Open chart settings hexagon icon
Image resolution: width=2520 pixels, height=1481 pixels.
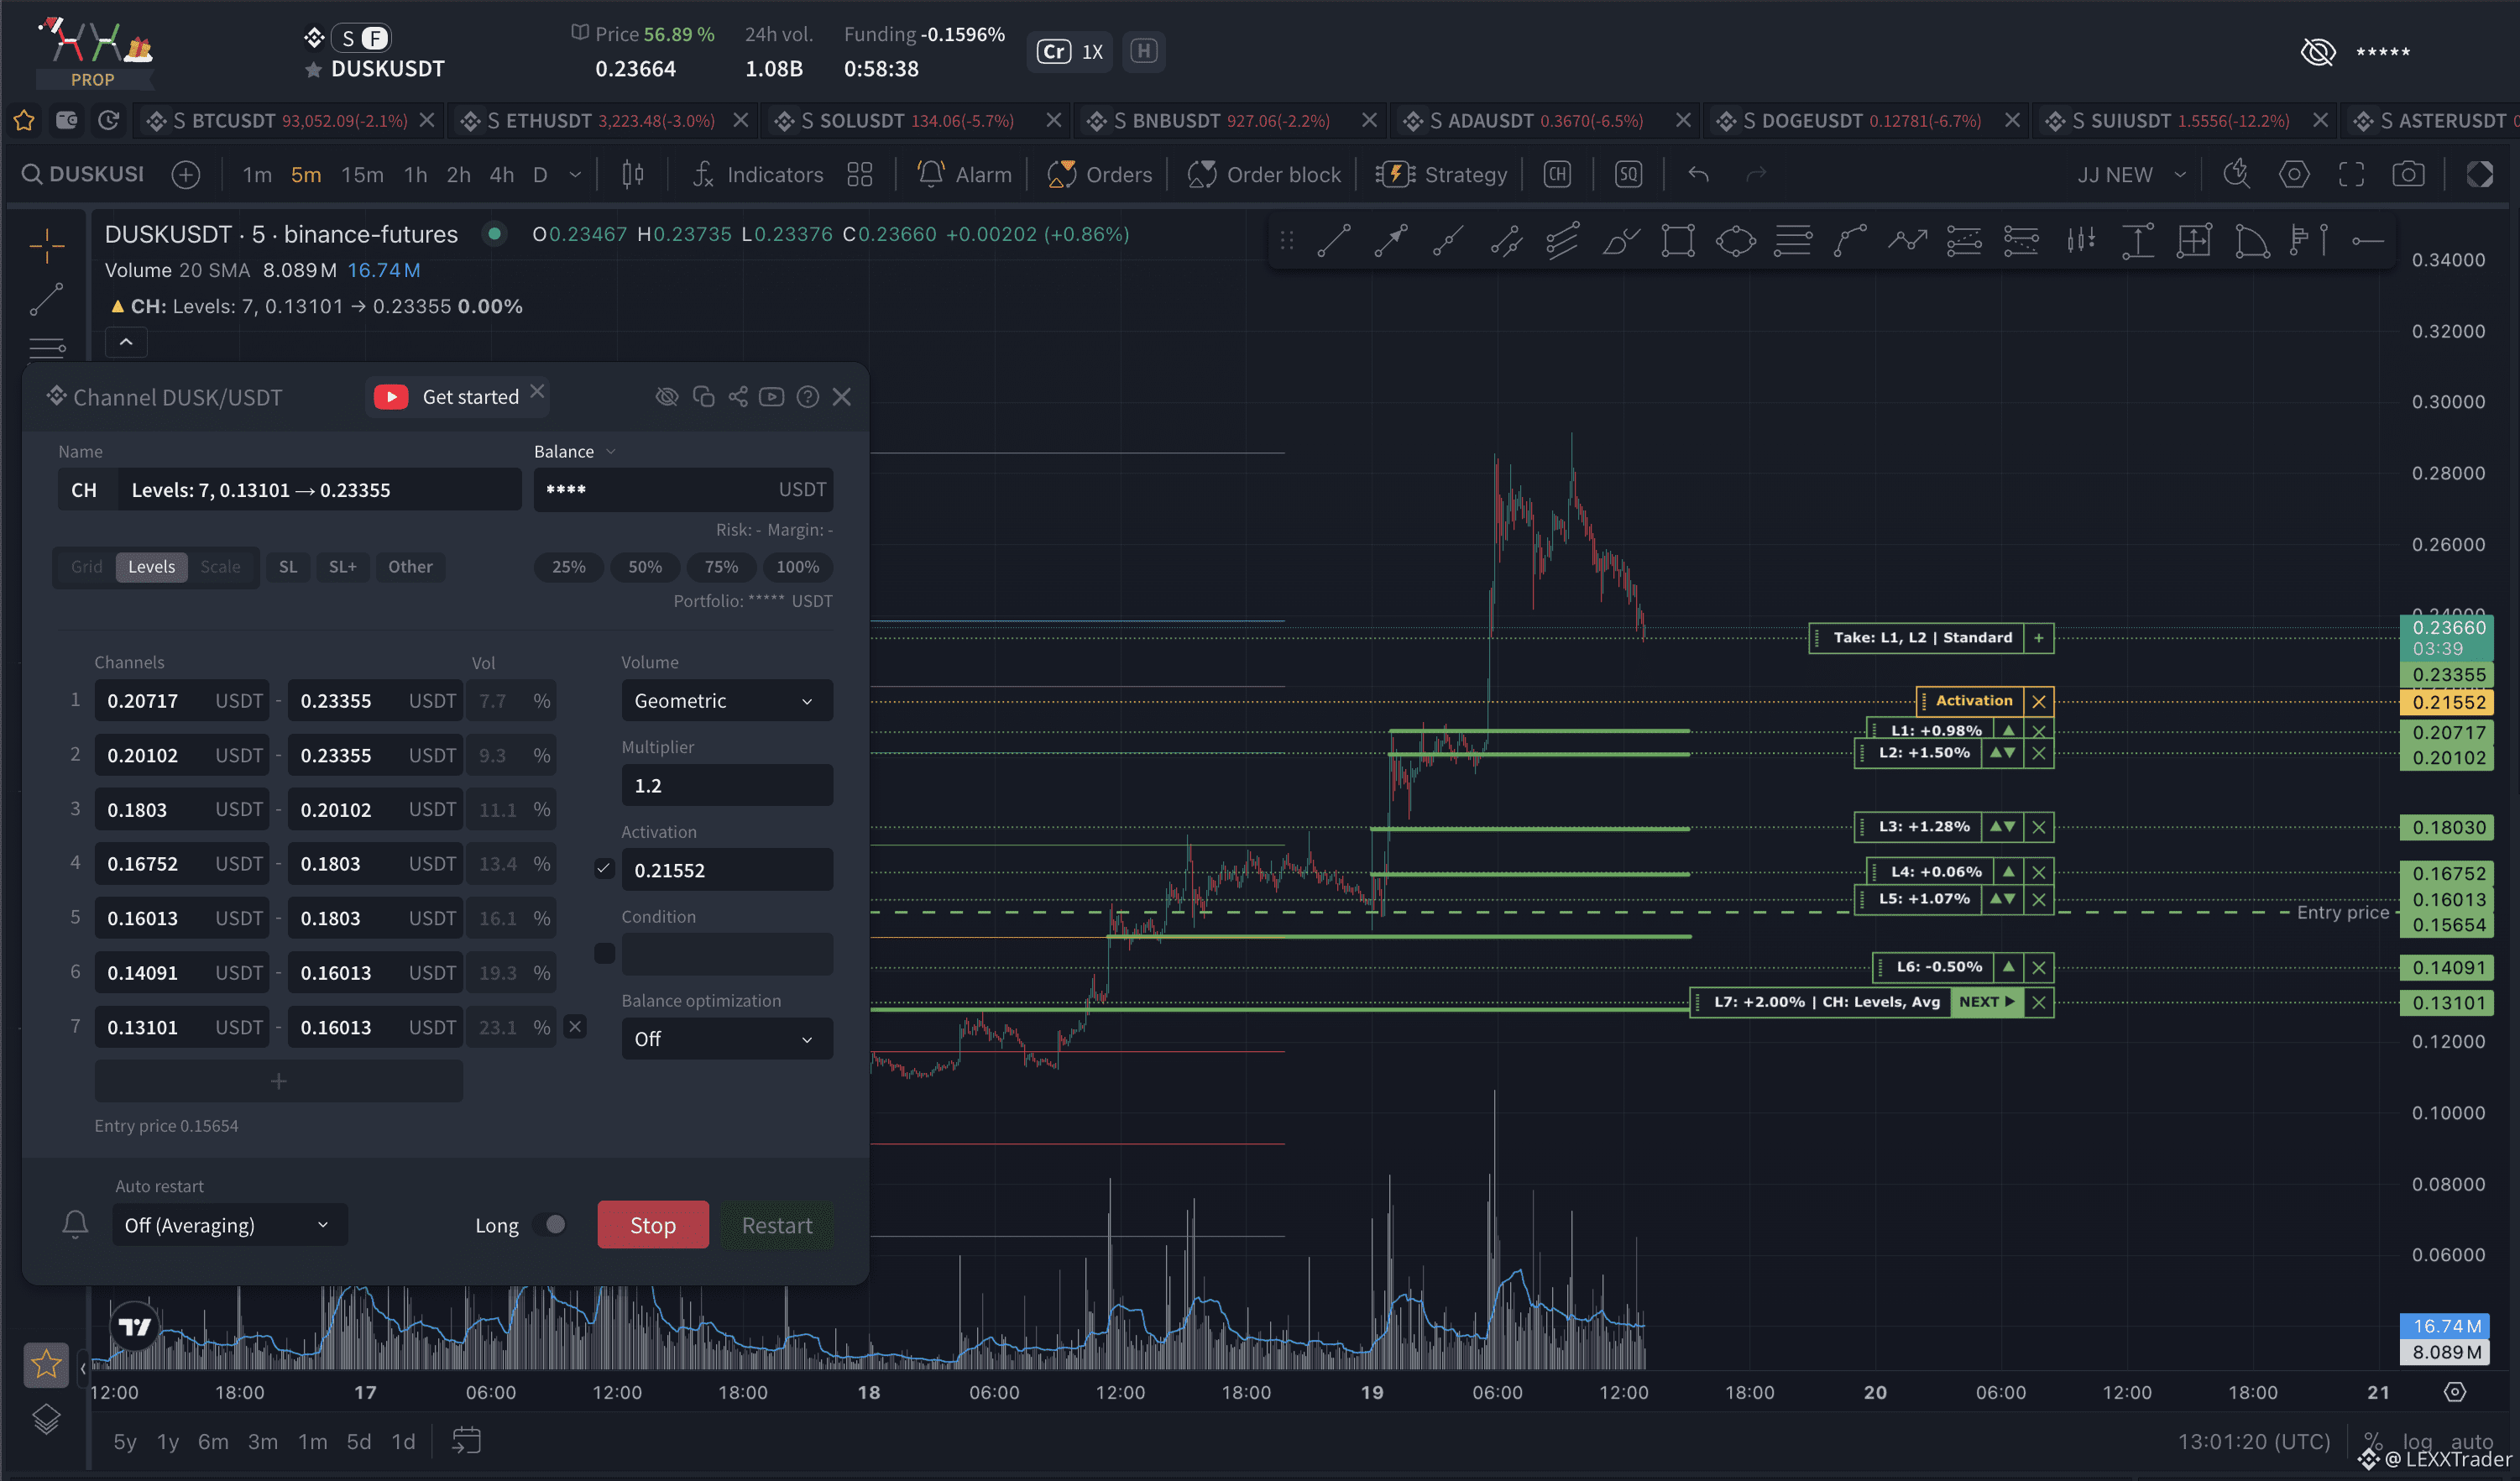[2294, 175]
